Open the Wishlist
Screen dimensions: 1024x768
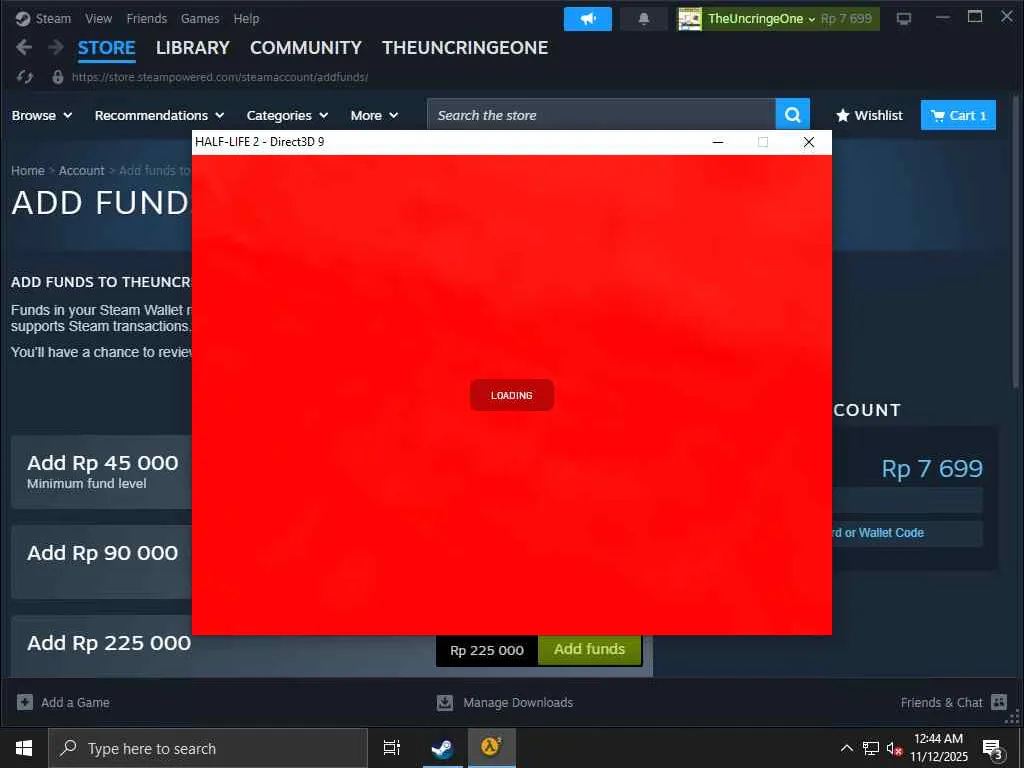click(869, 116)
